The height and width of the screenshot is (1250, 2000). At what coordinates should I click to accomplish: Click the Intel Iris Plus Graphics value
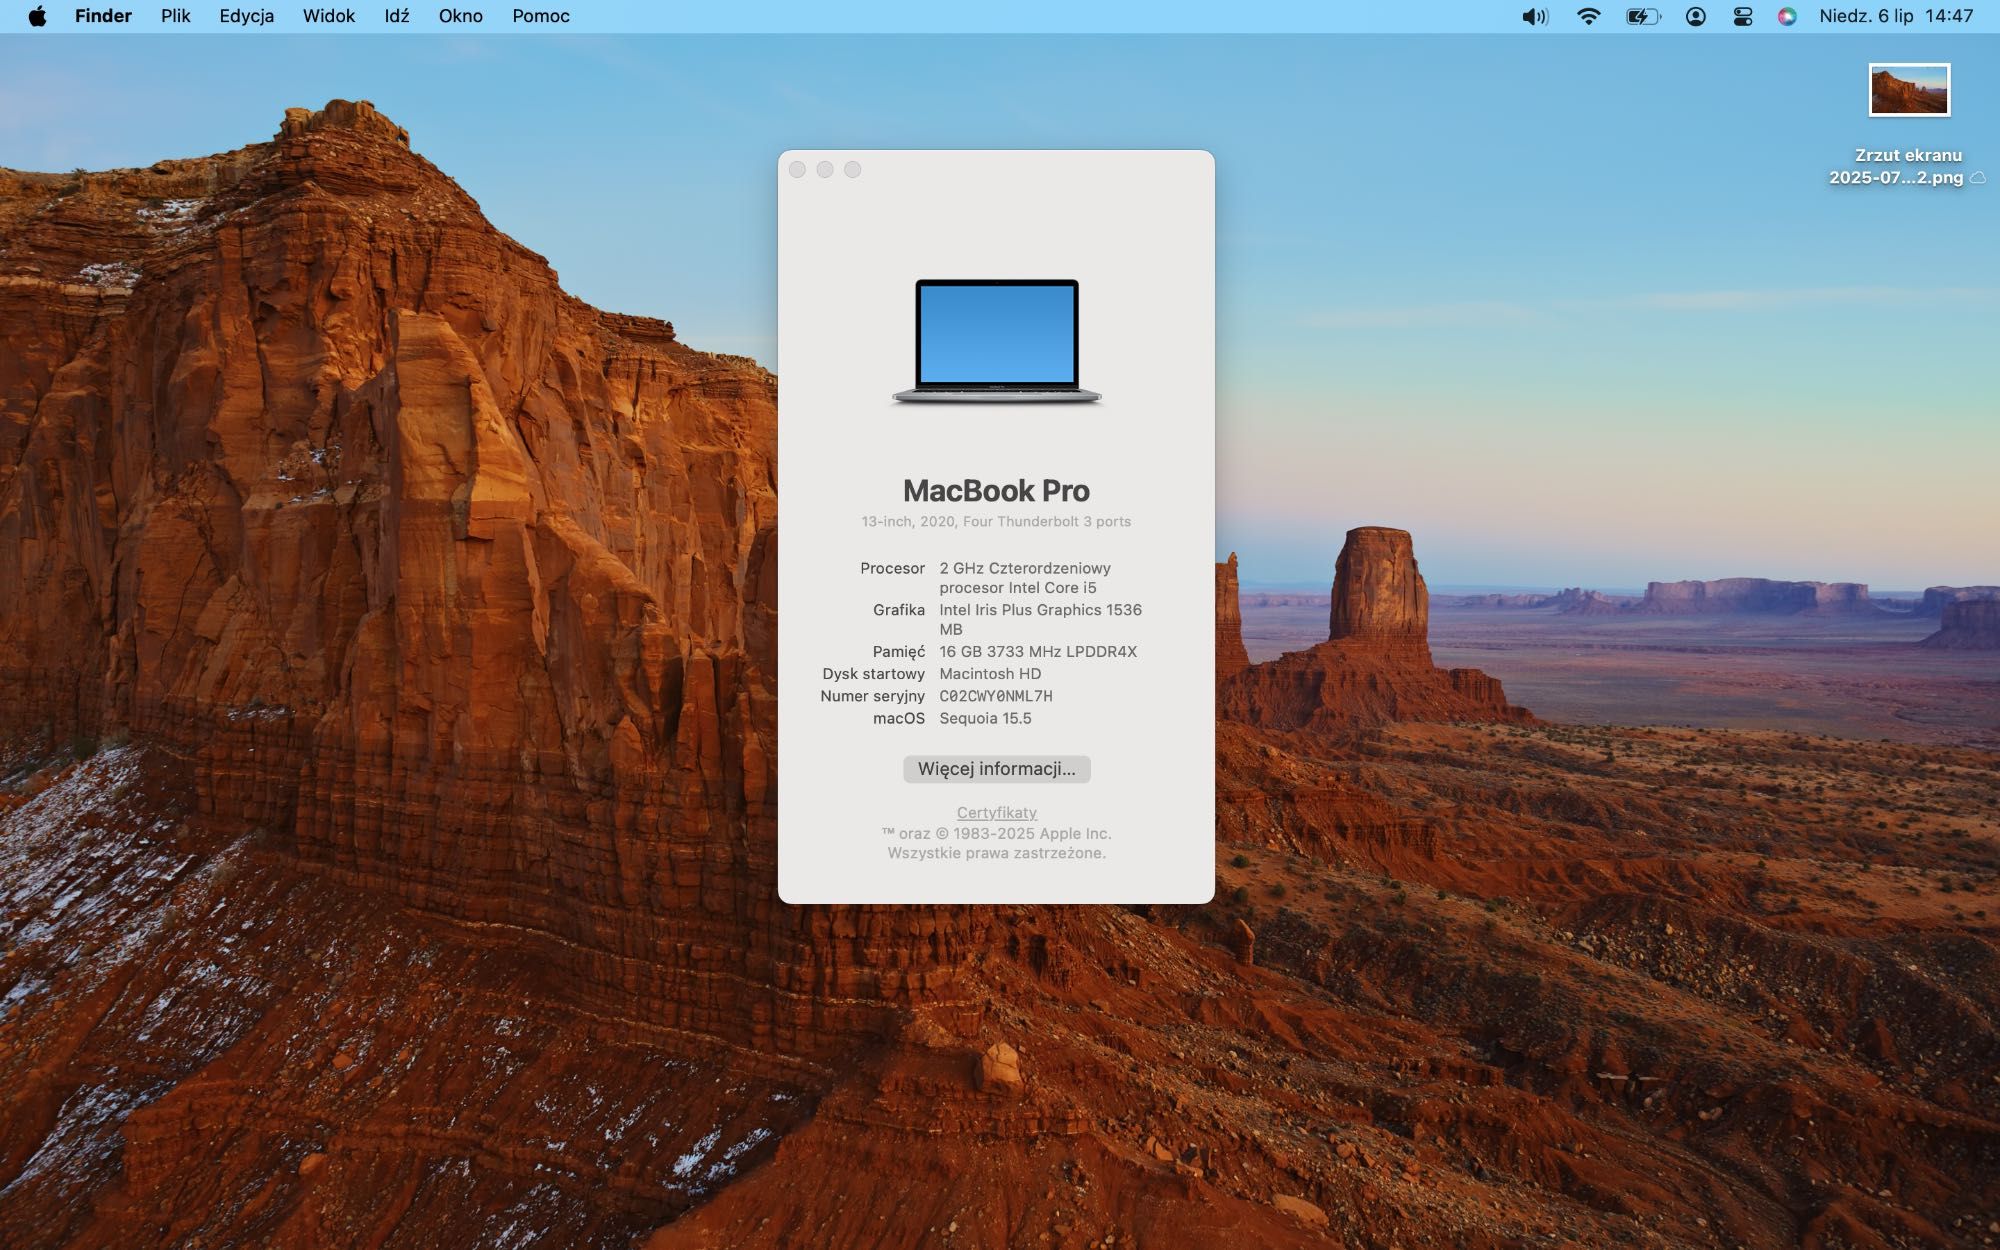click(1040, 620)
